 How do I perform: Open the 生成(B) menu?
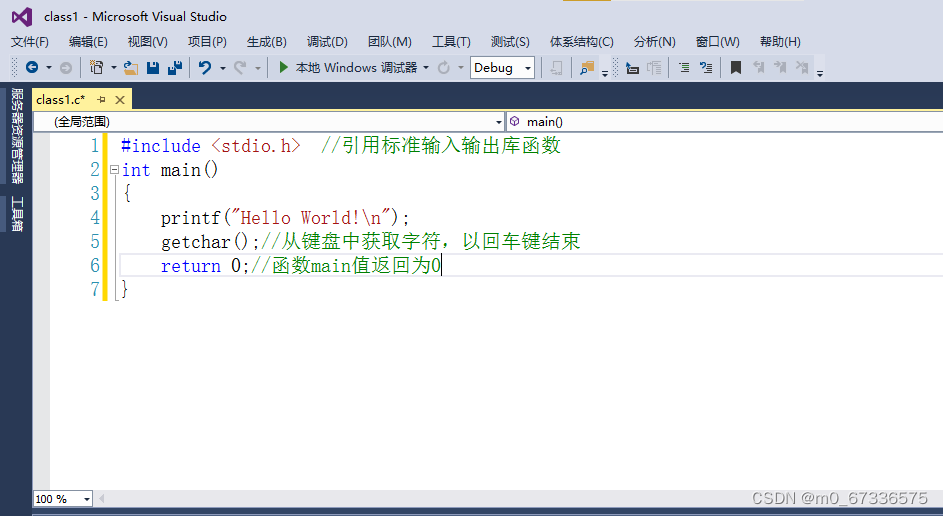(x=266, y=41)
